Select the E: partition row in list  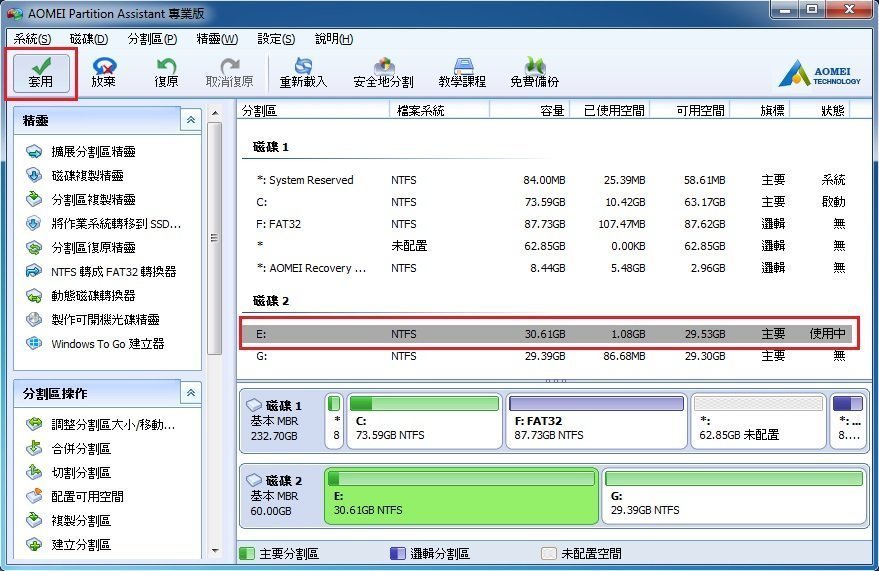tap(549, 334)
